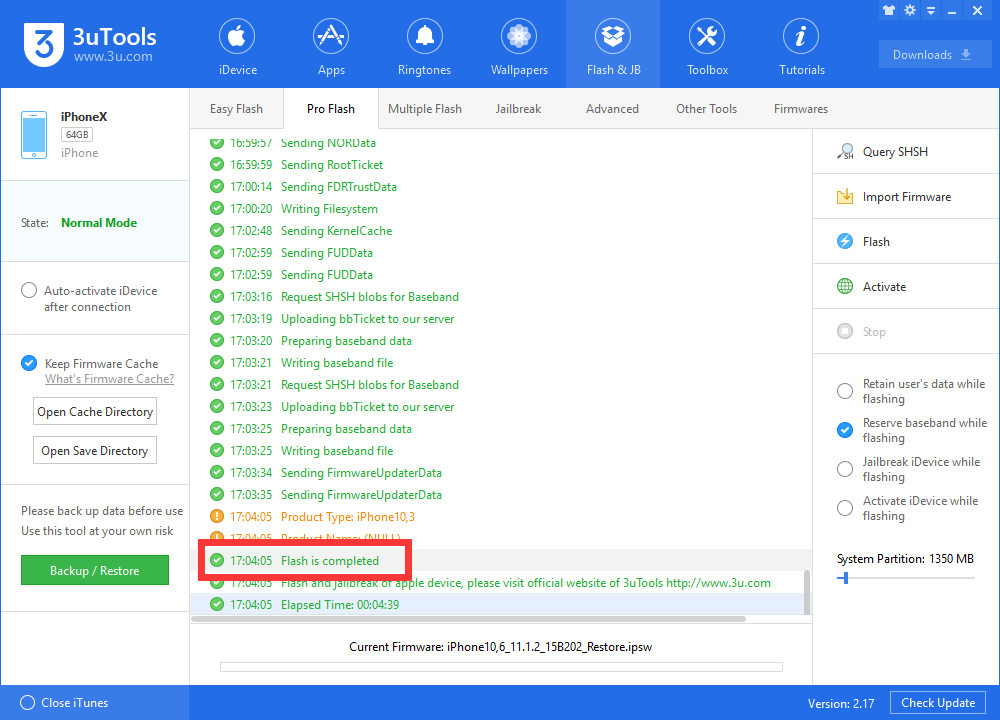Select the Flash and jailbreak website log row
This screenshot has width=1000, height=720.
tap(497, 582)
